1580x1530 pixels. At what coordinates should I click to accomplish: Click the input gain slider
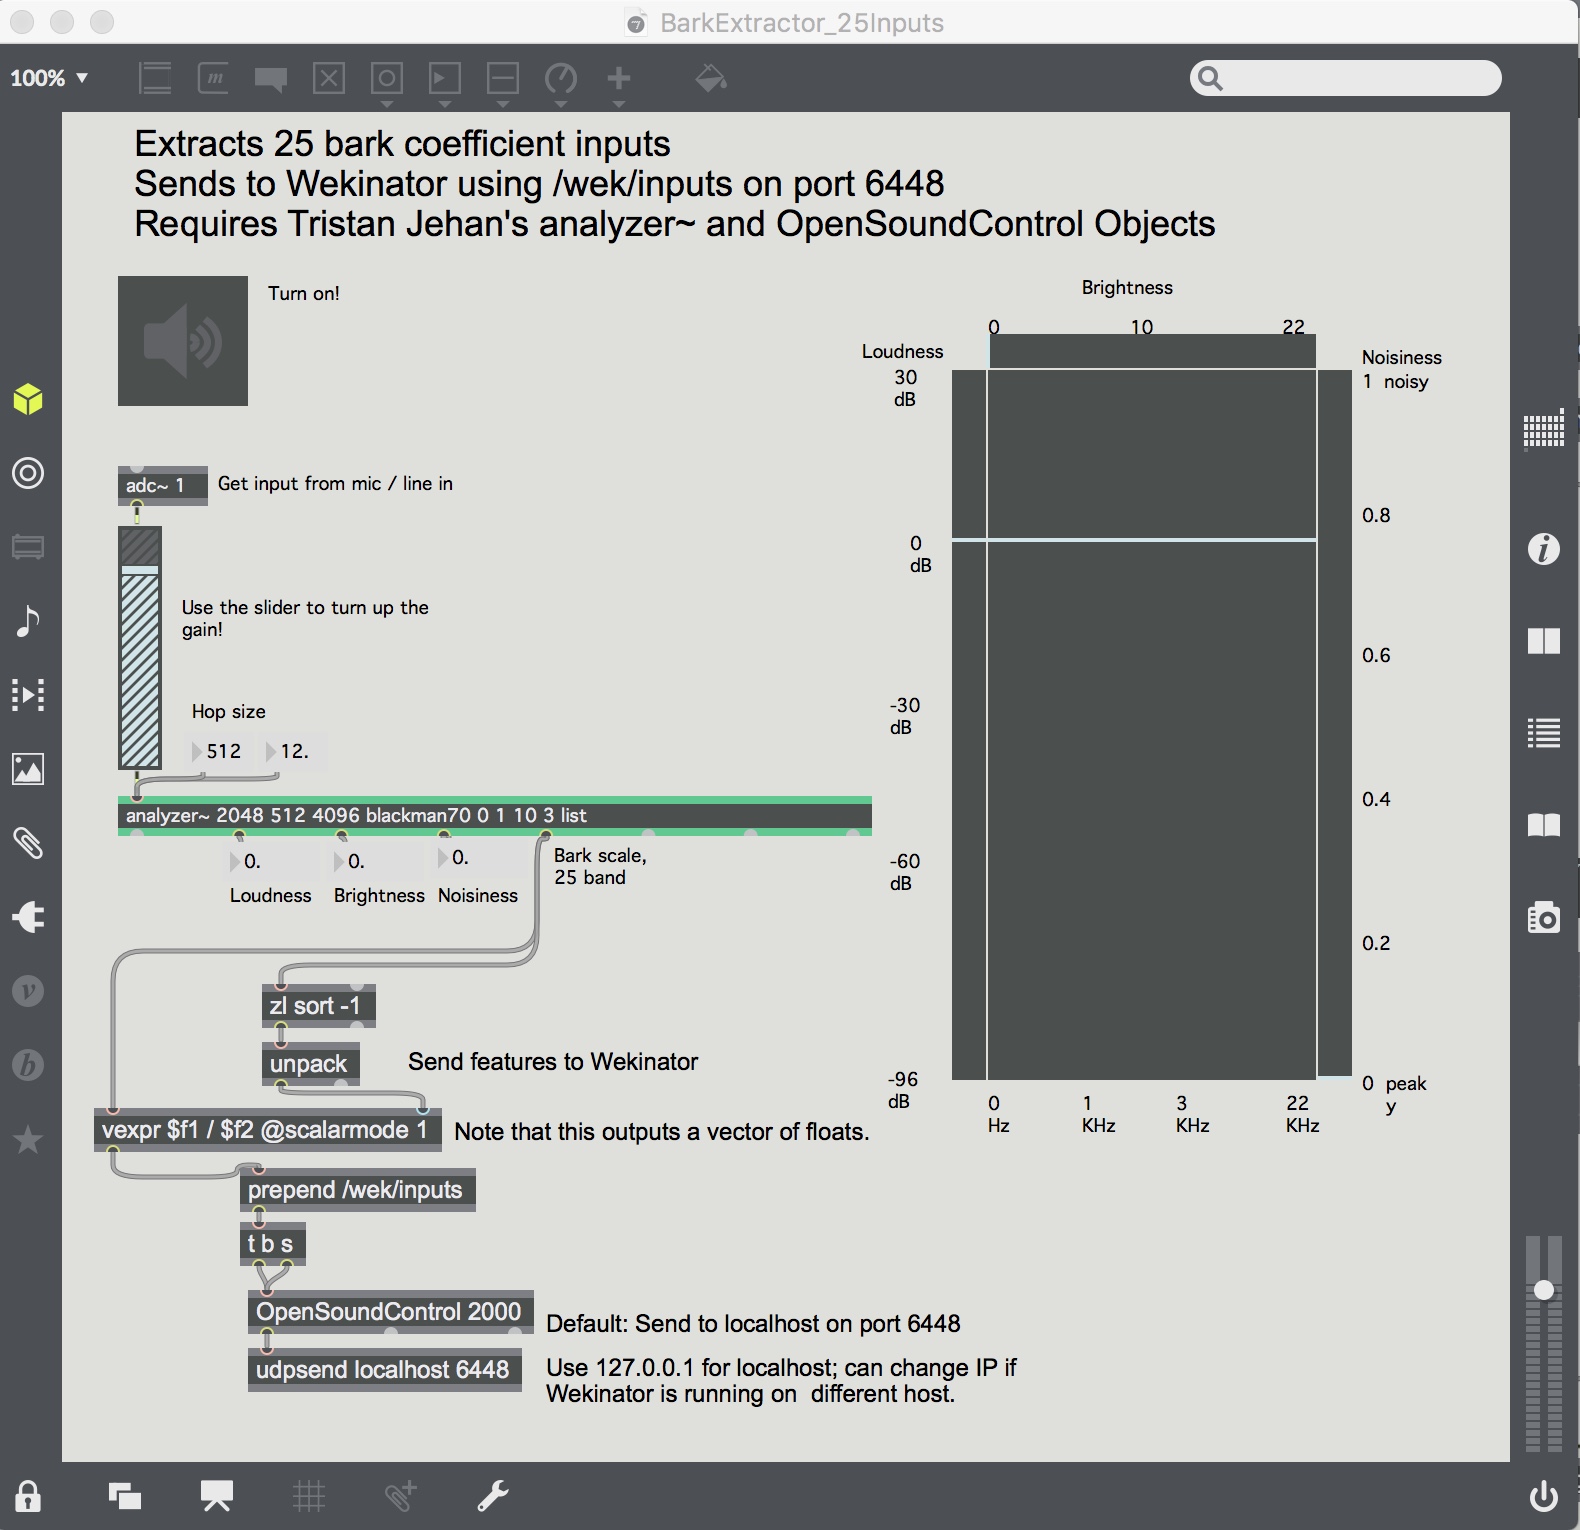140,648
